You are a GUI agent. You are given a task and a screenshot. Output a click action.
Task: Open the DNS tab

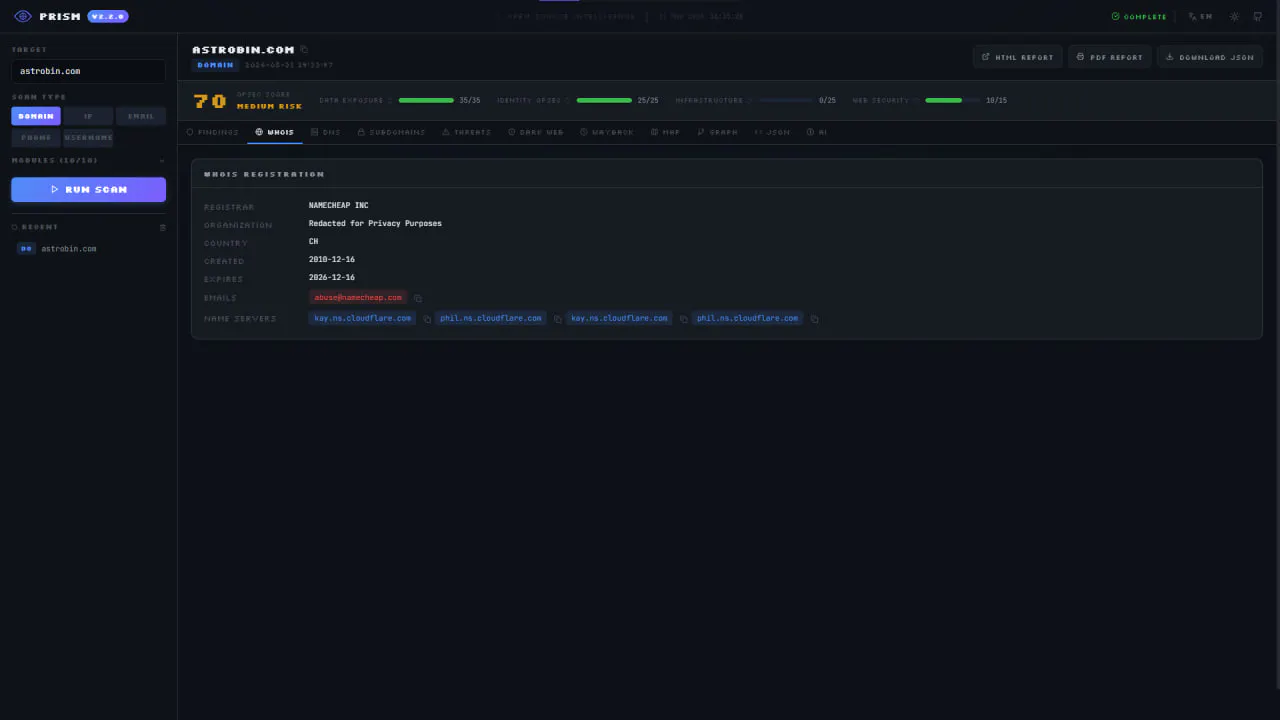click(x=326, y=132)
